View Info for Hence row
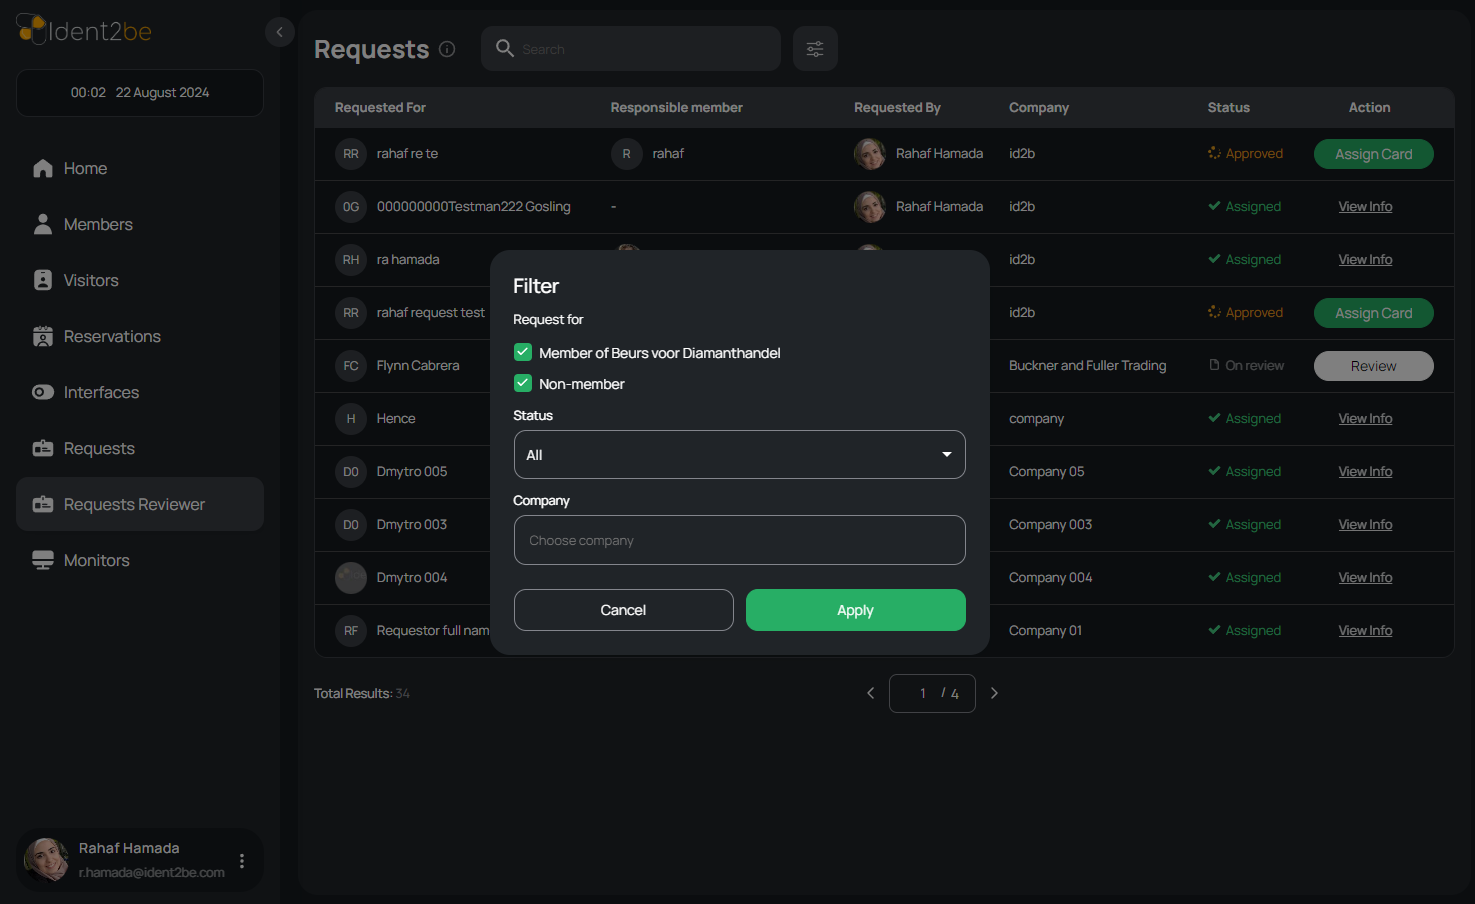This screenshot has height=904, width=1475. click(x=1365, y=419)
